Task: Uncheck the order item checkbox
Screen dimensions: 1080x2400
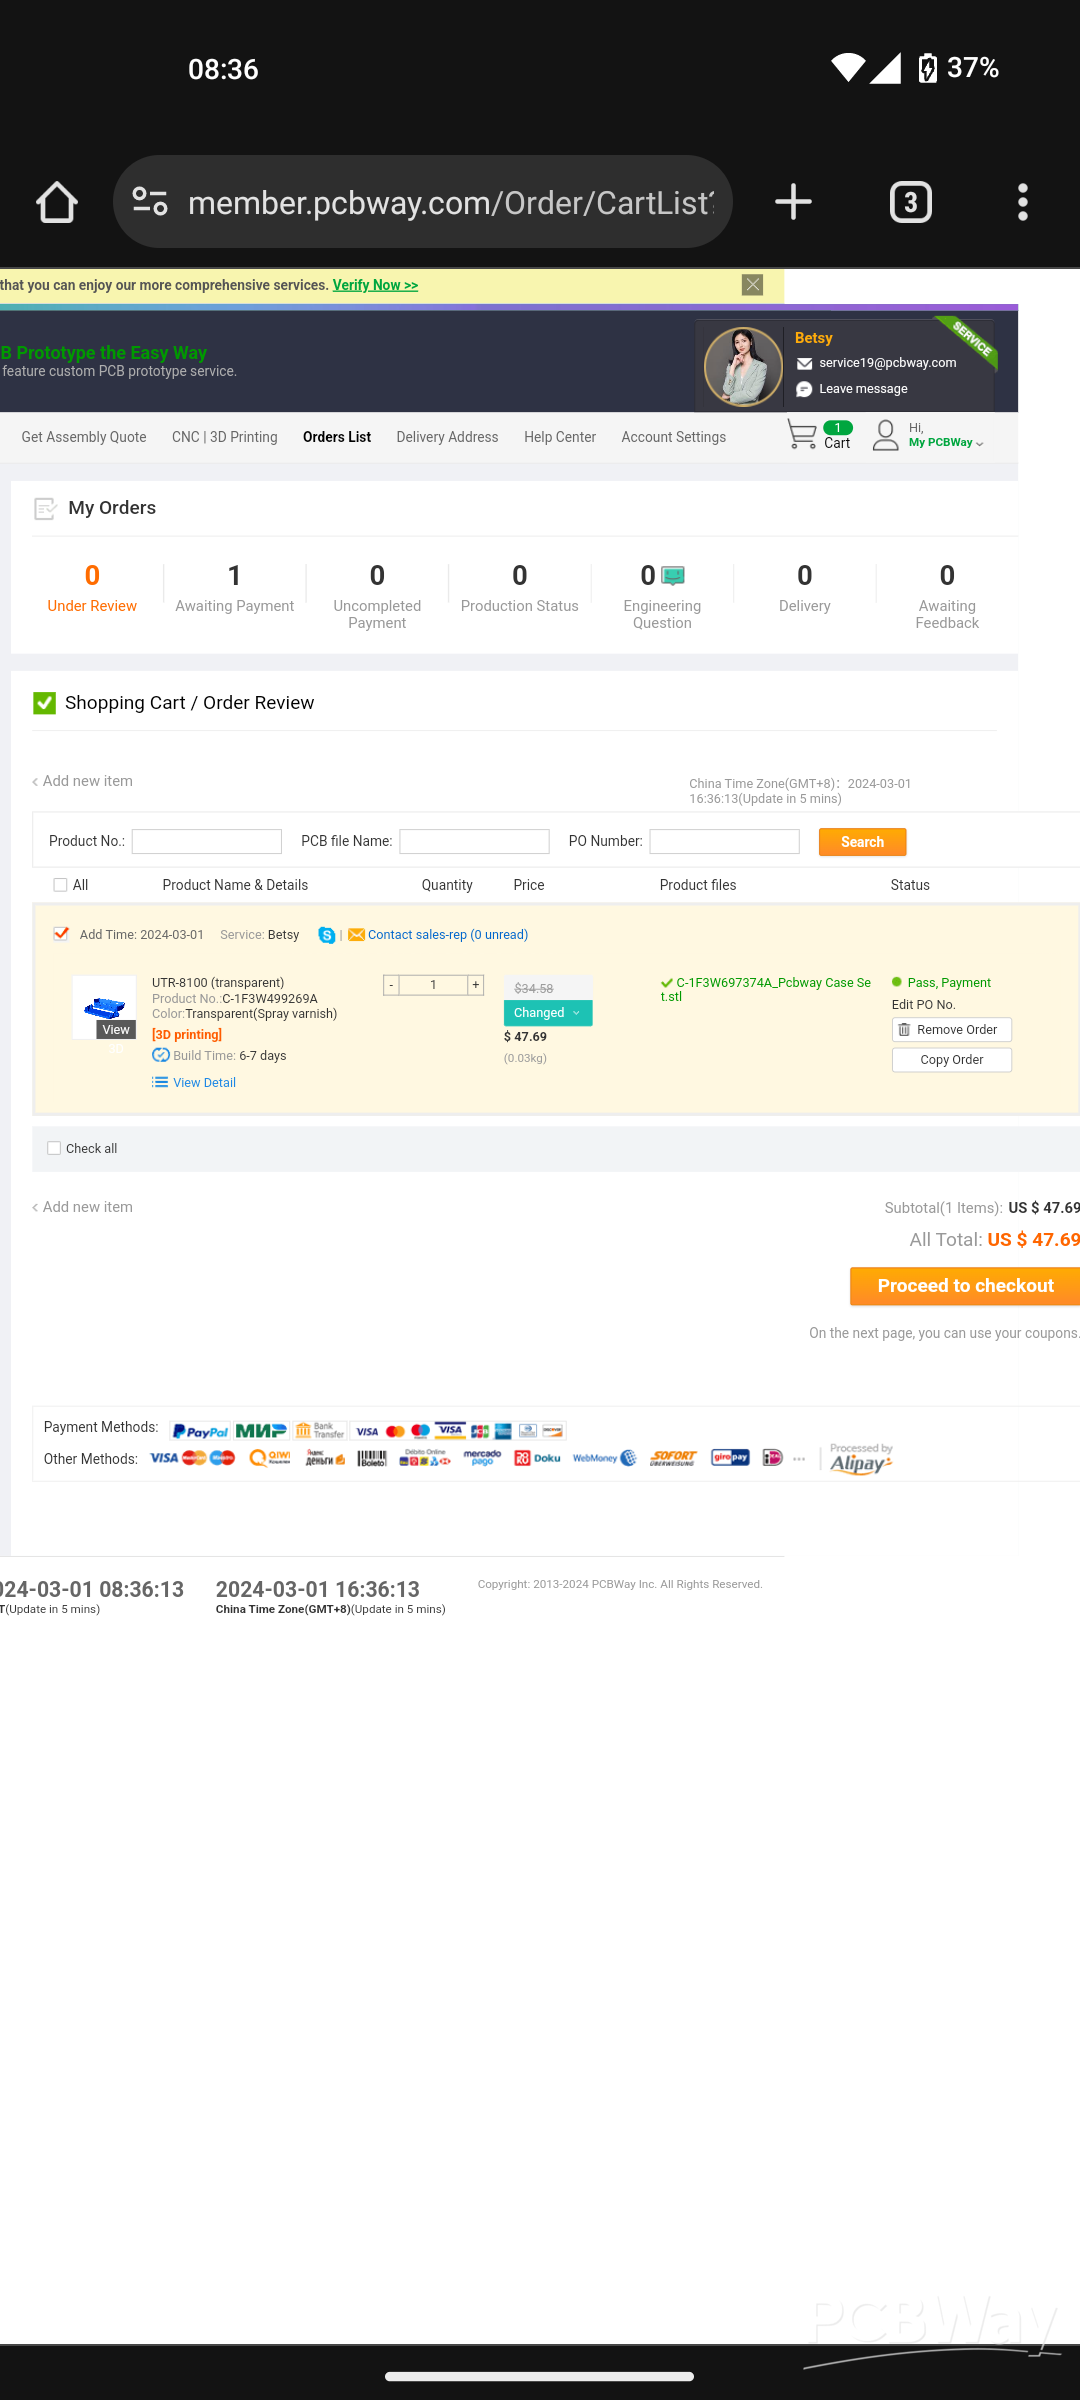Action: [61, 934]
